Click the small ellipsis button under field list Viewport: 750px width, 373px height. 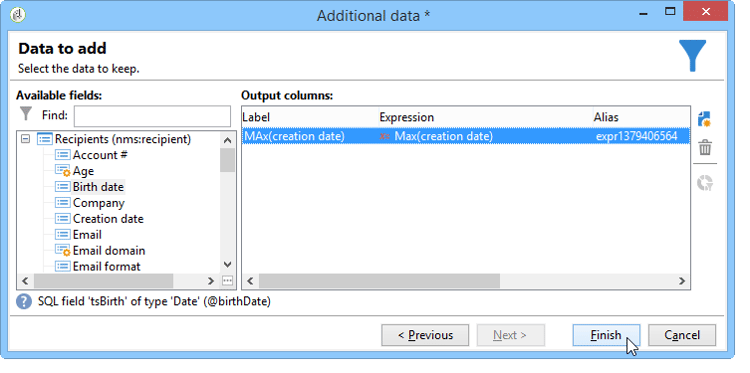click(228, 281)
